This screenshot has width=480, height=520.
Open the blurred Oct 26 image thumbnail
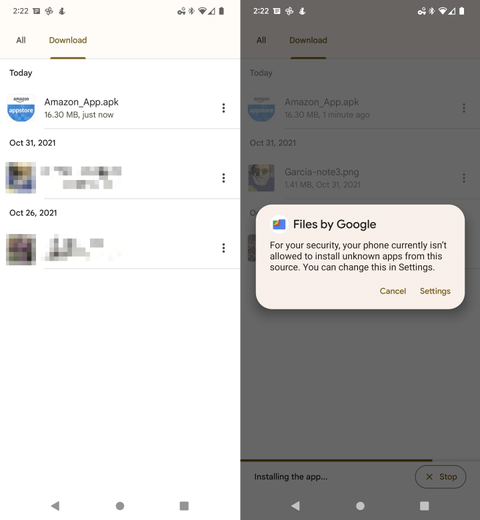click(x=21, y=249)
